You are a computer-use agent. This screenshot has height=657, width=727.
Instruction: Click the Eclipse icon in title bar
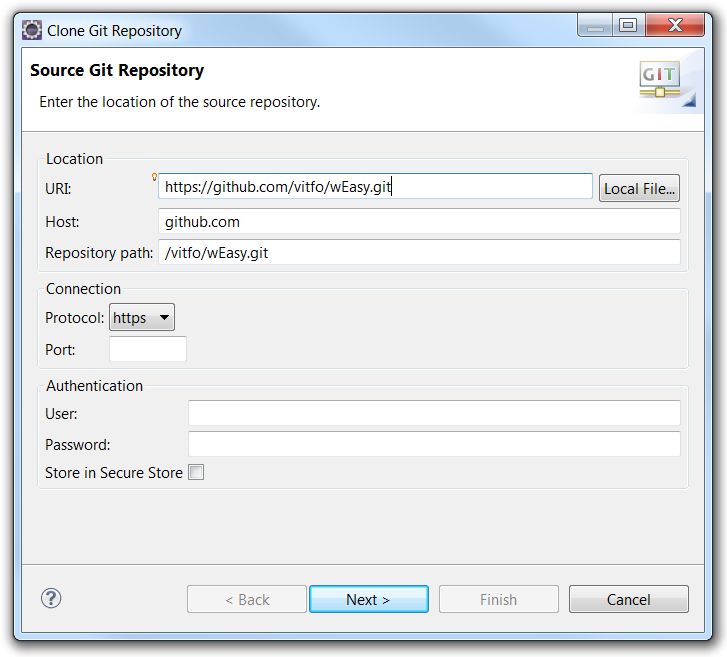coord(32,30)
